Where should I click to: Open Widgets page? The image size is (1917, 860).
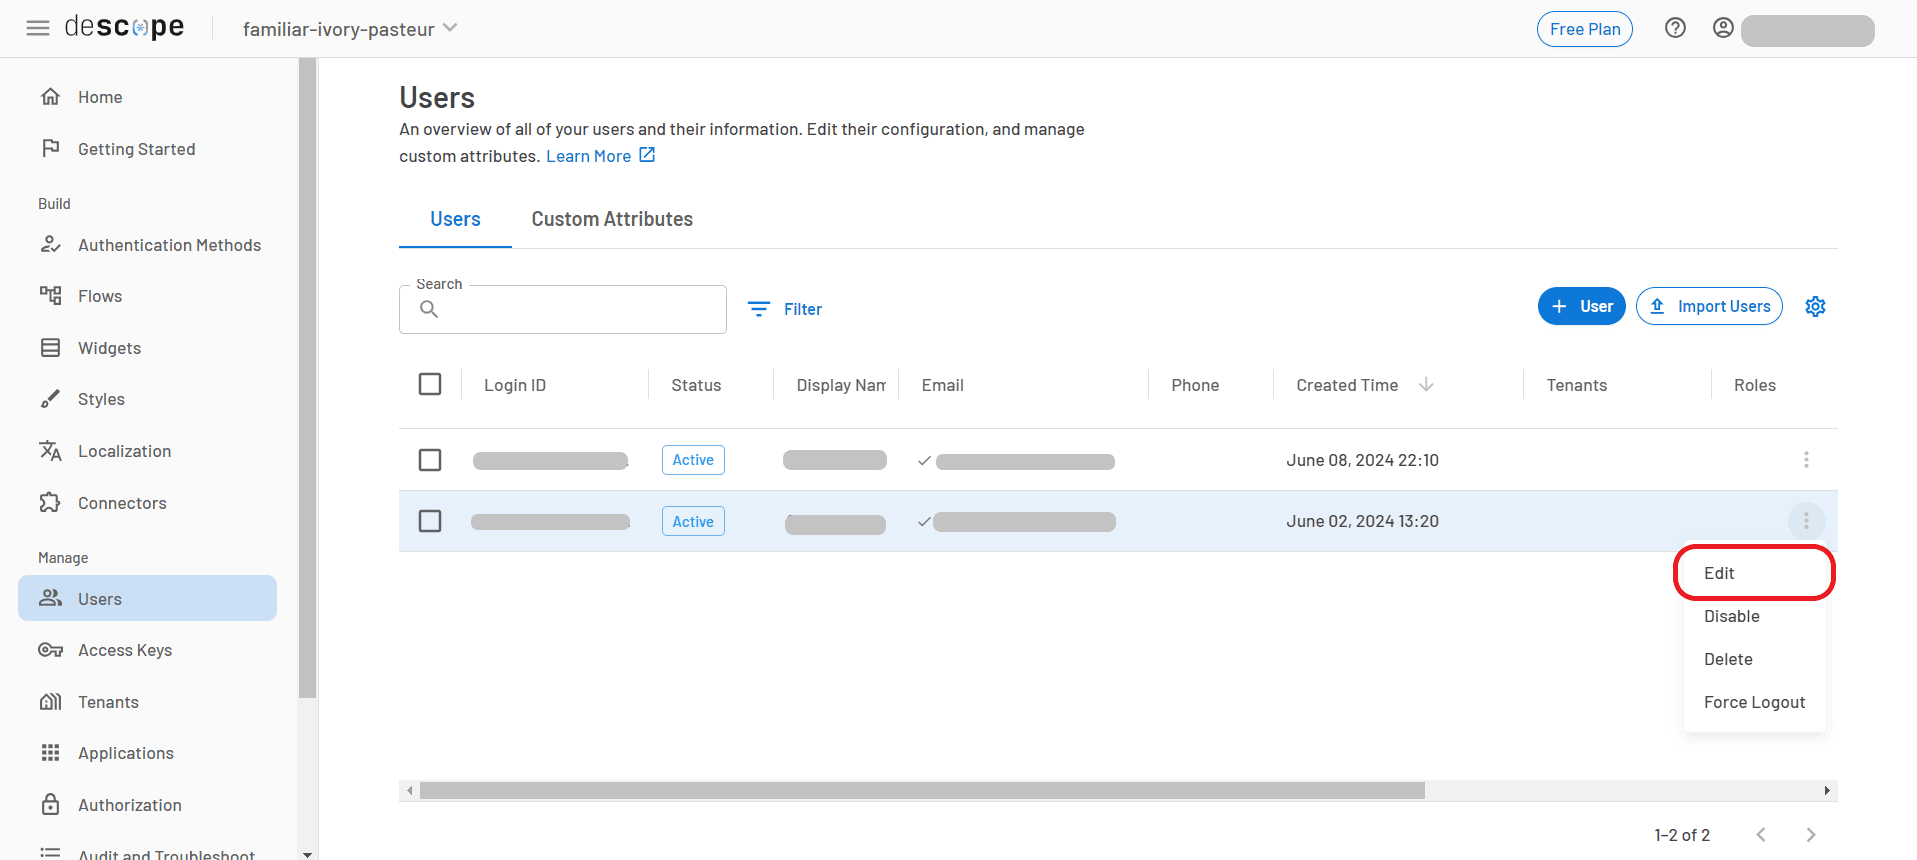[109, 348]
